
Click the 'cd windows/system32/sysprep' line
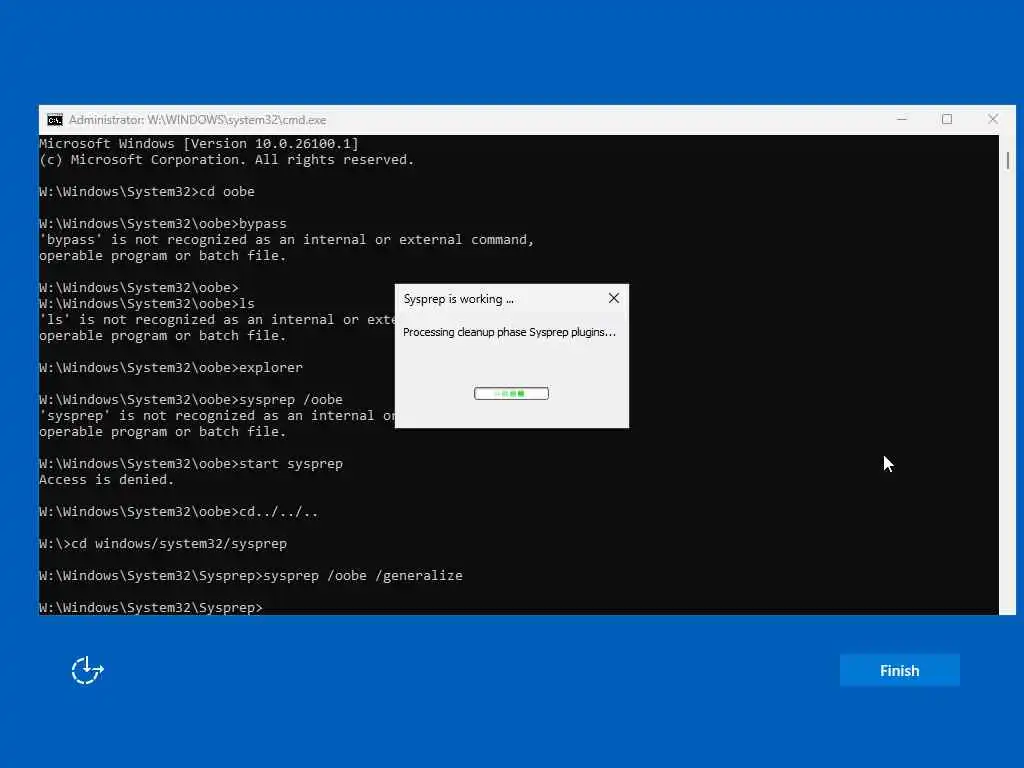tap(163, 543)
